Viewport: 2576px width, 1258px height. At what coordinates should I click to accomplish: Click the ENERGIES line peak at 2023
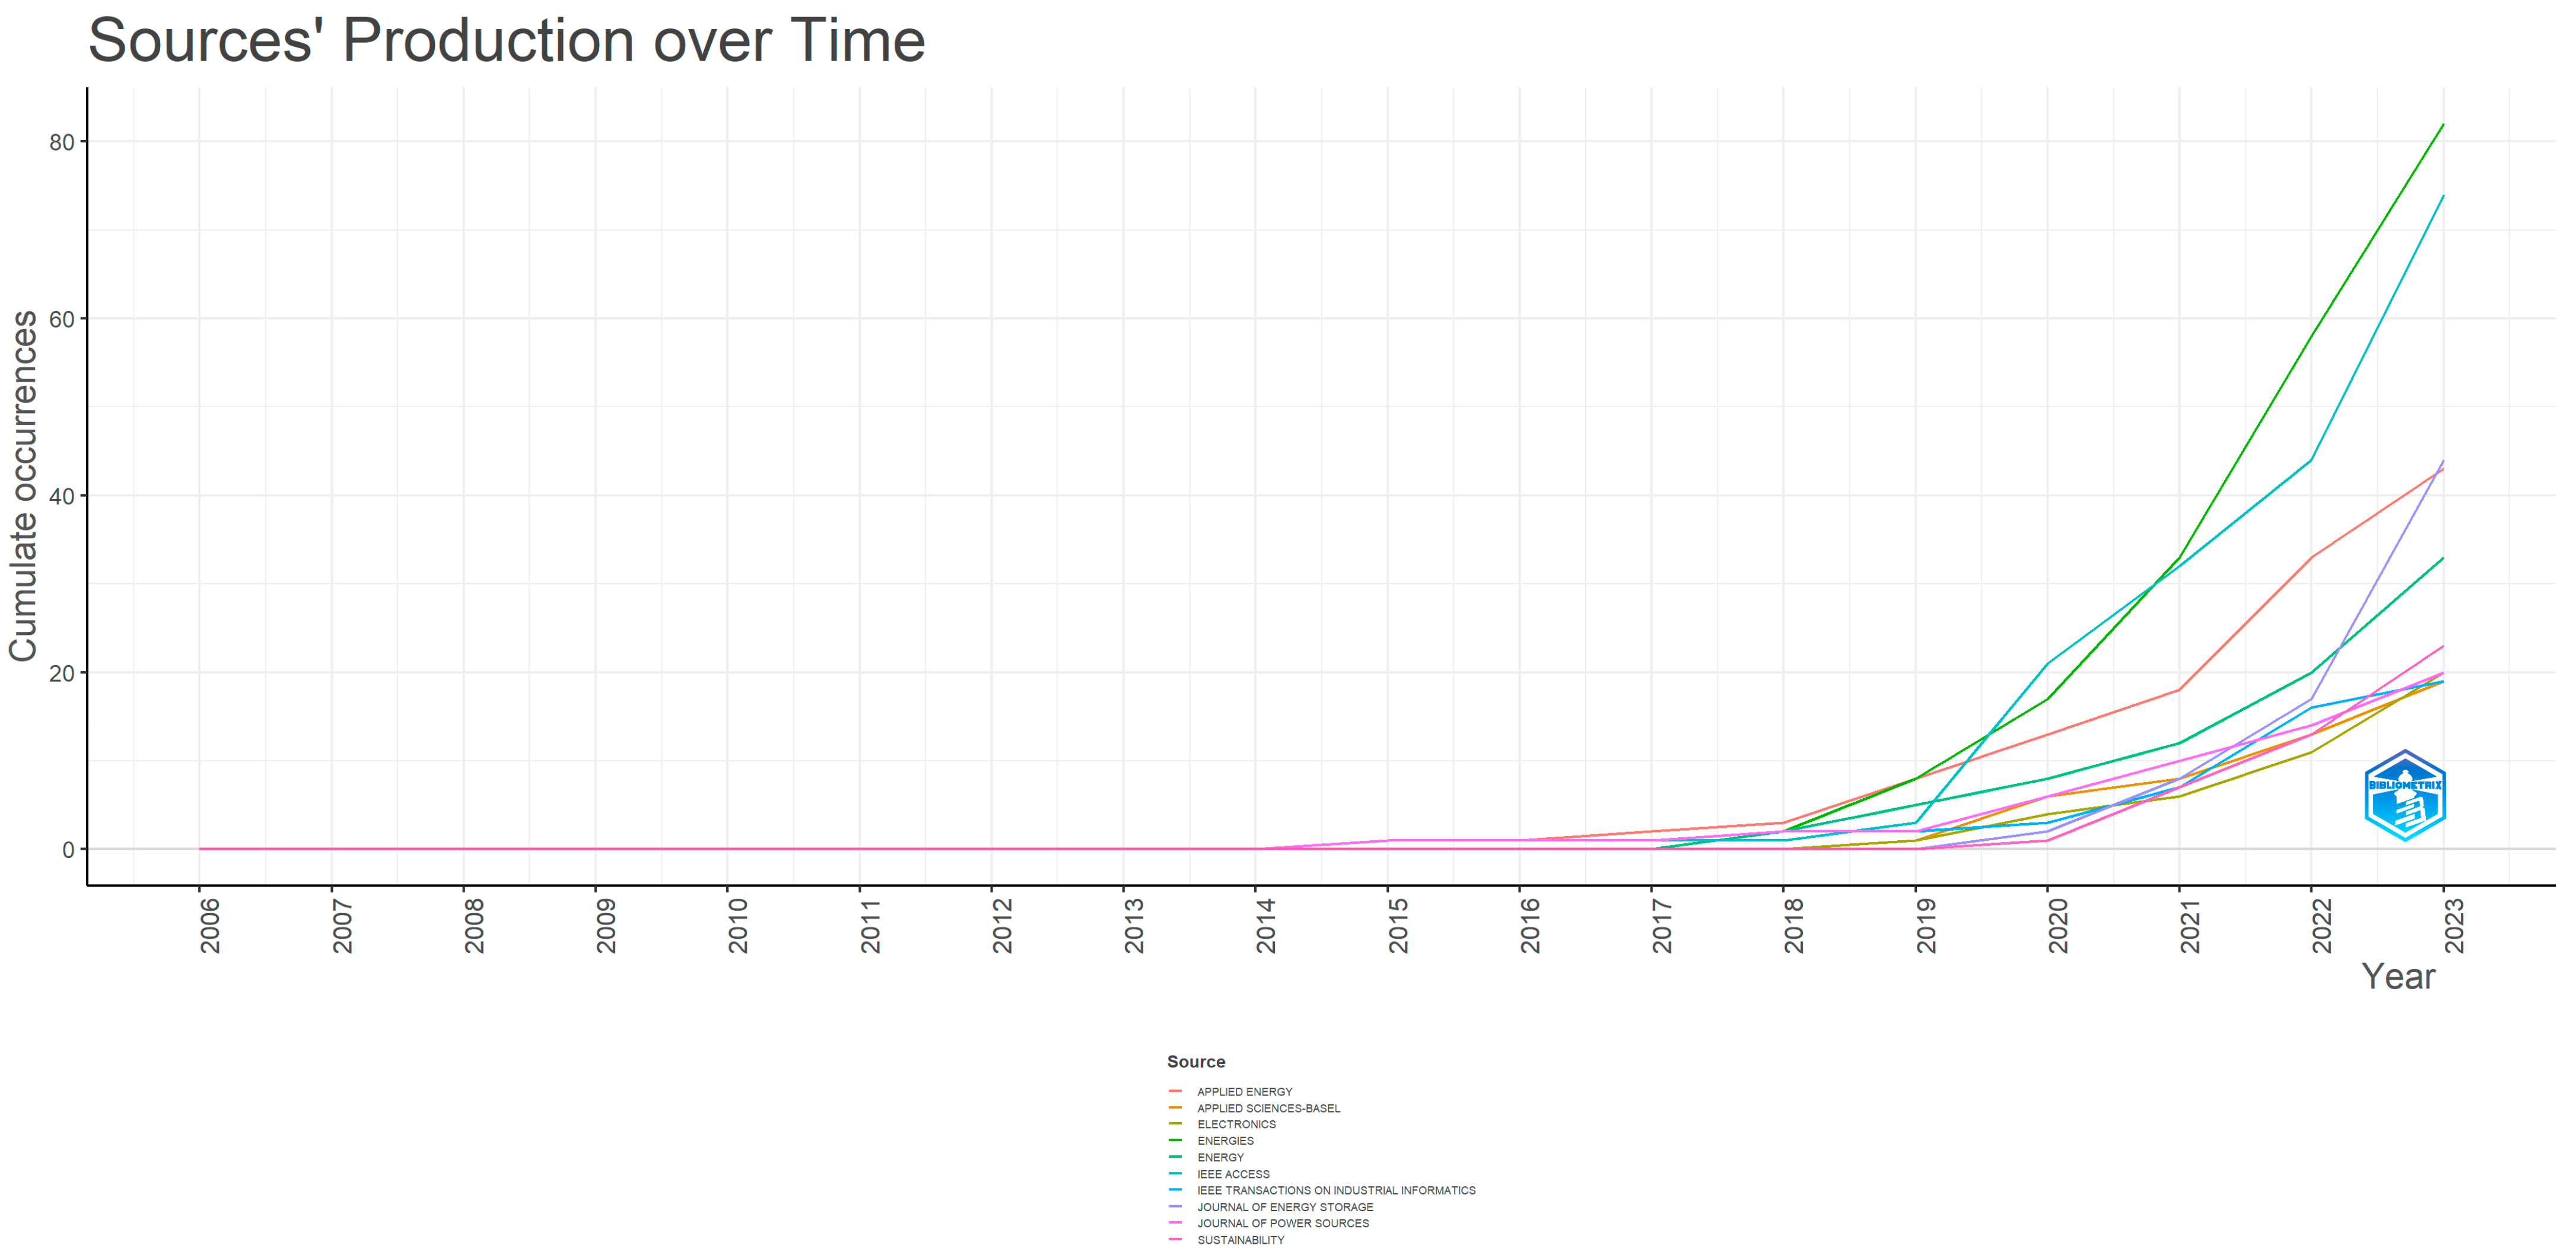click(x=2442, y=125)
